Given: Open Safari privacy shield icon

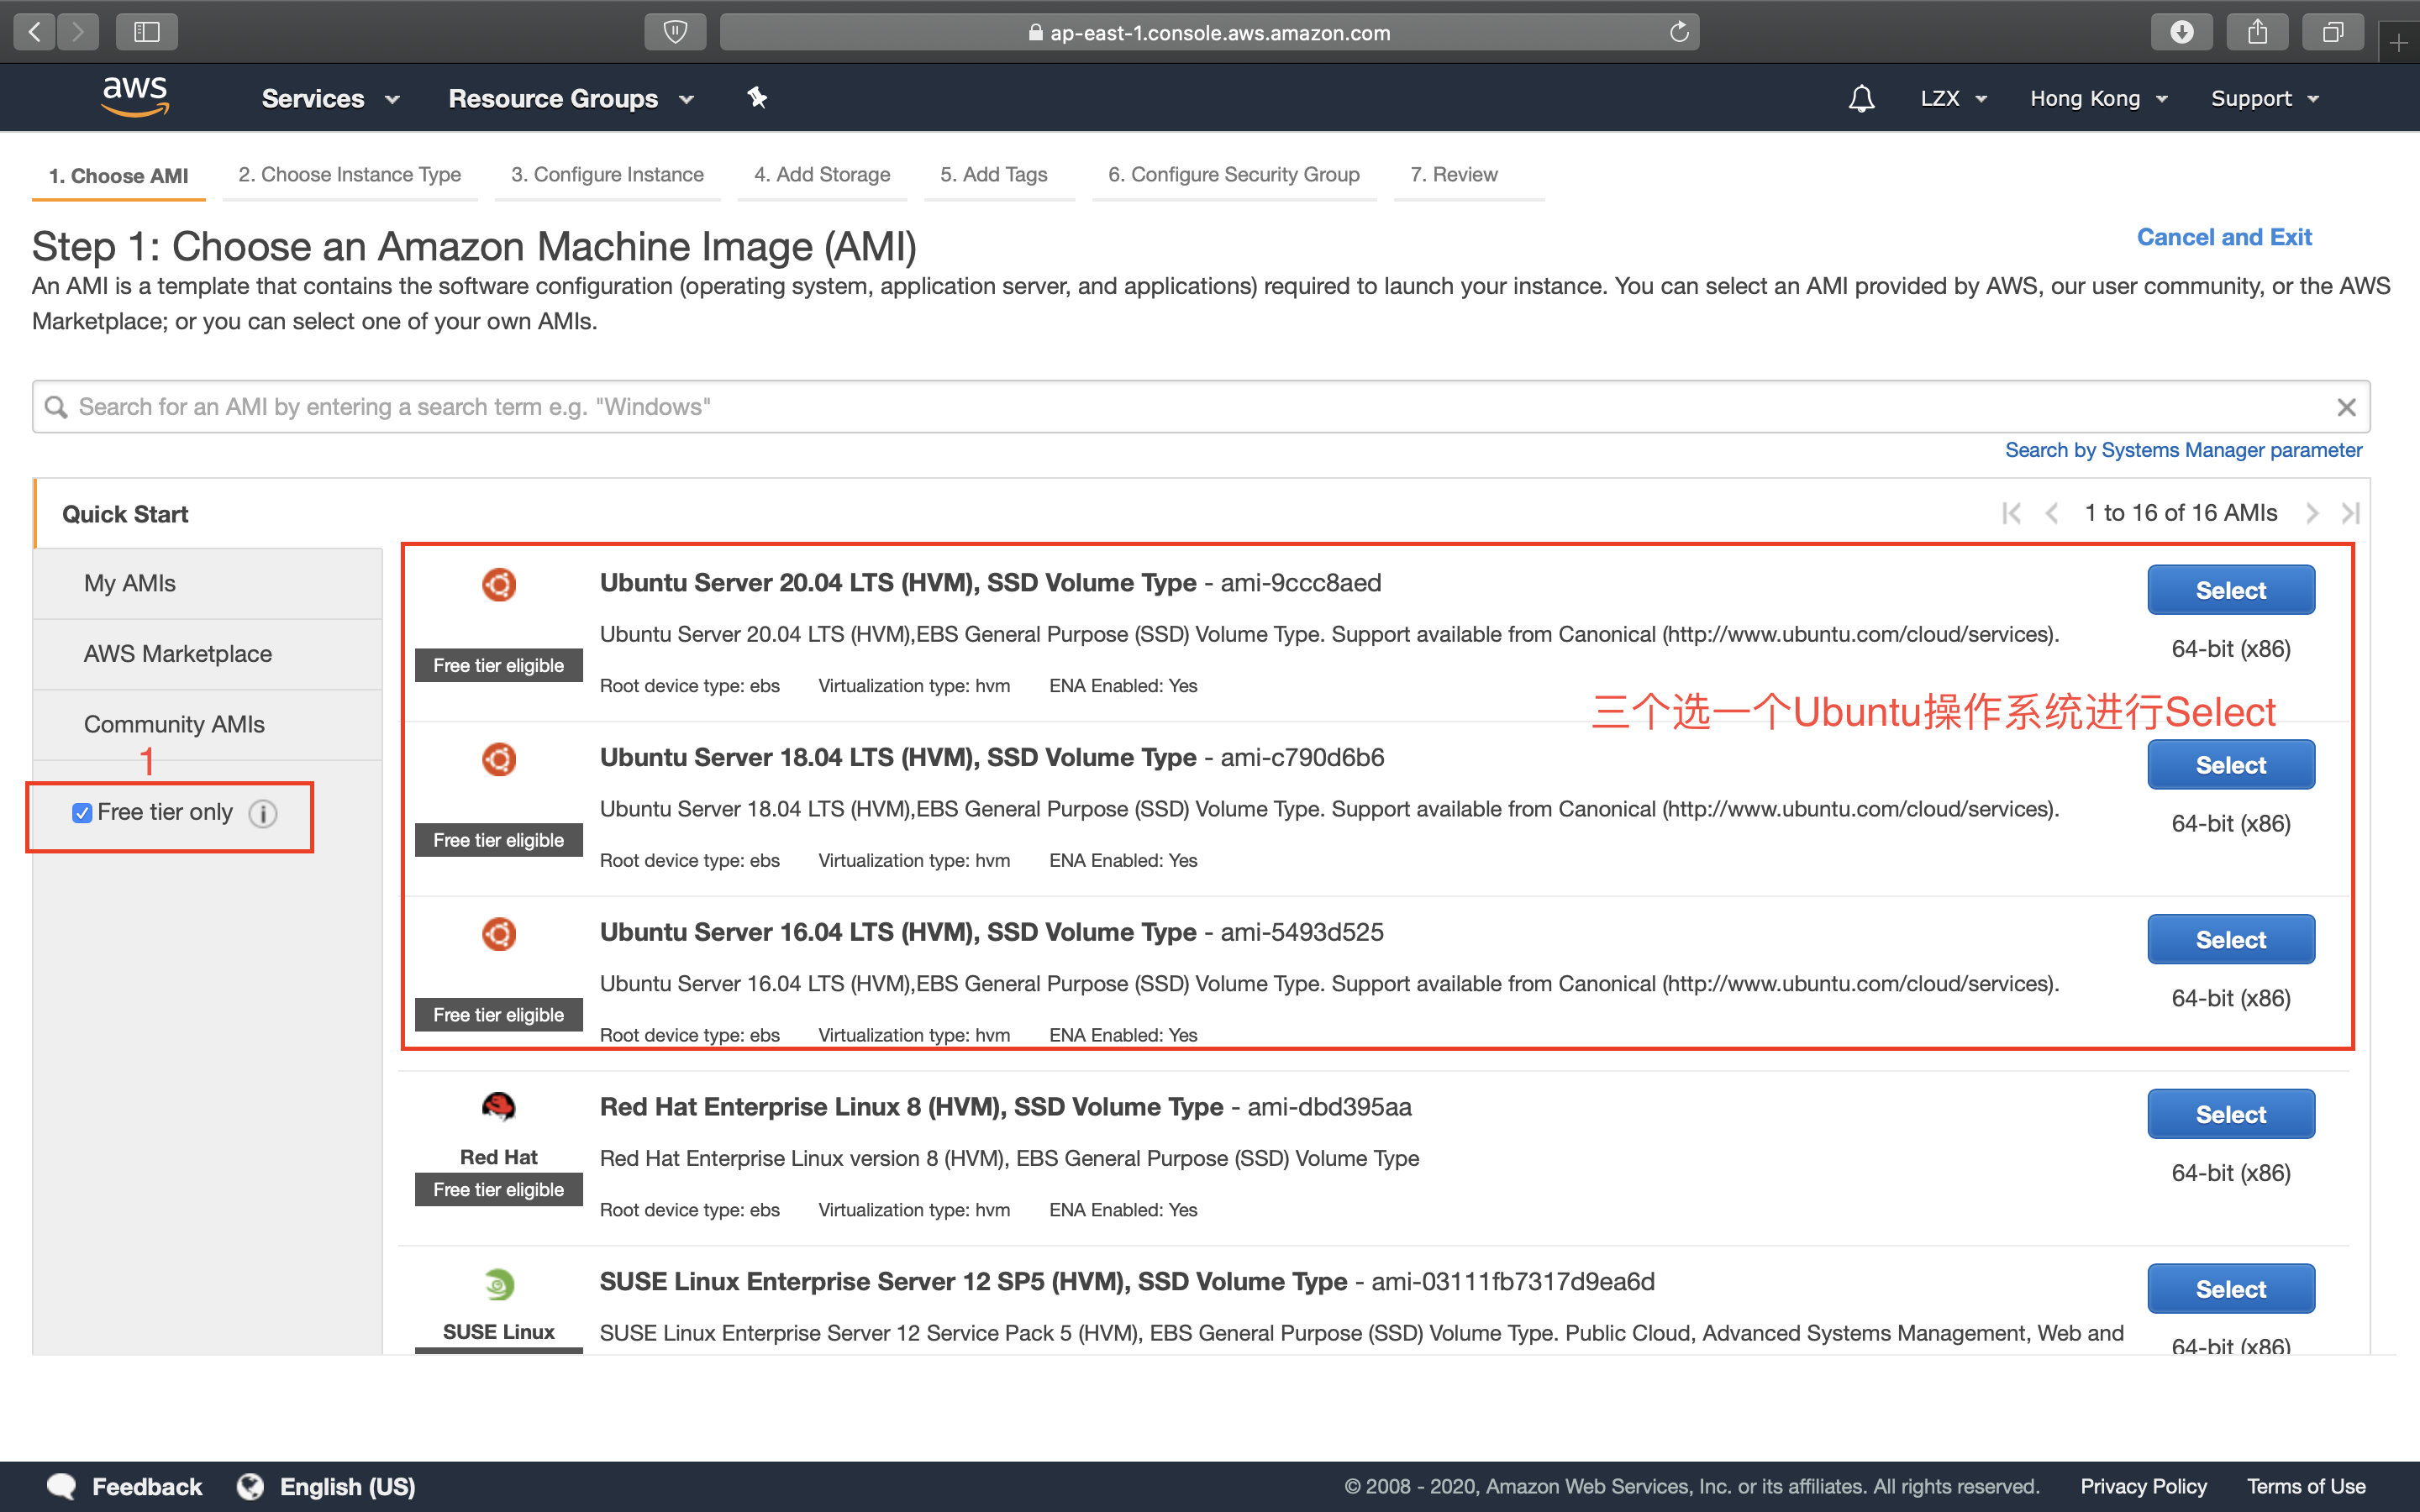Looking at the screenshot, I should [676, 32].
